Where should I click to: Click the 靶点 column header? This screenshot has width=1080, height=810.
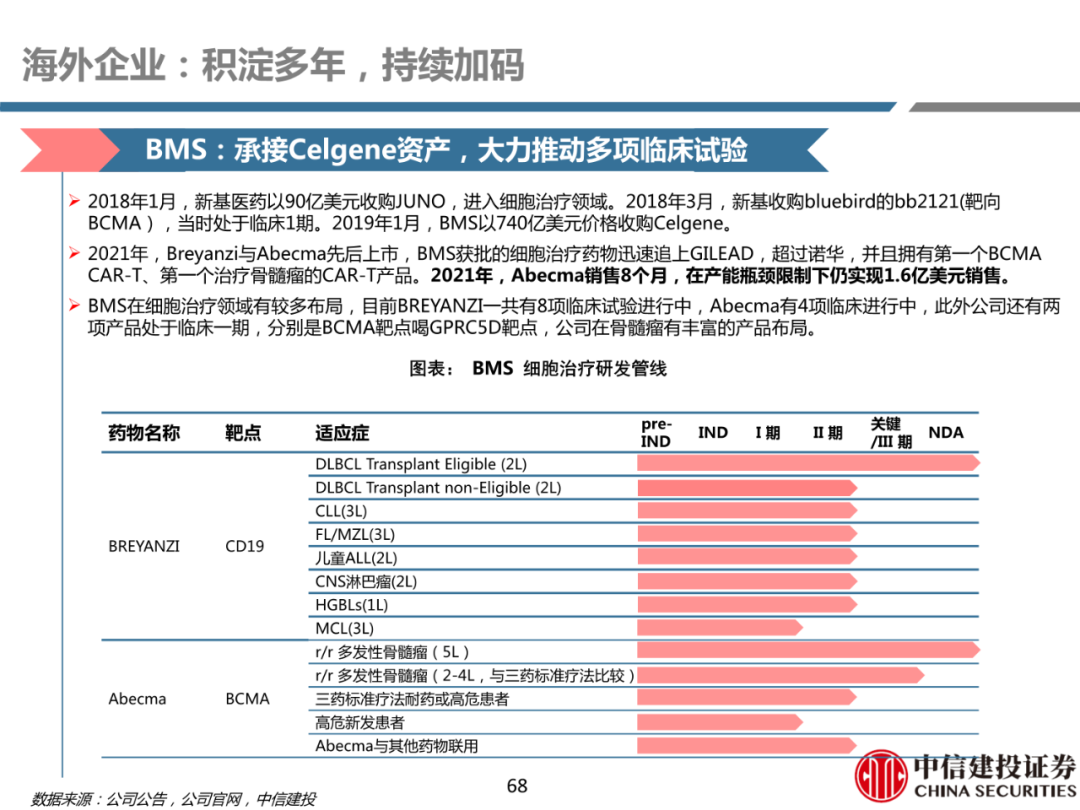[243, 433]
